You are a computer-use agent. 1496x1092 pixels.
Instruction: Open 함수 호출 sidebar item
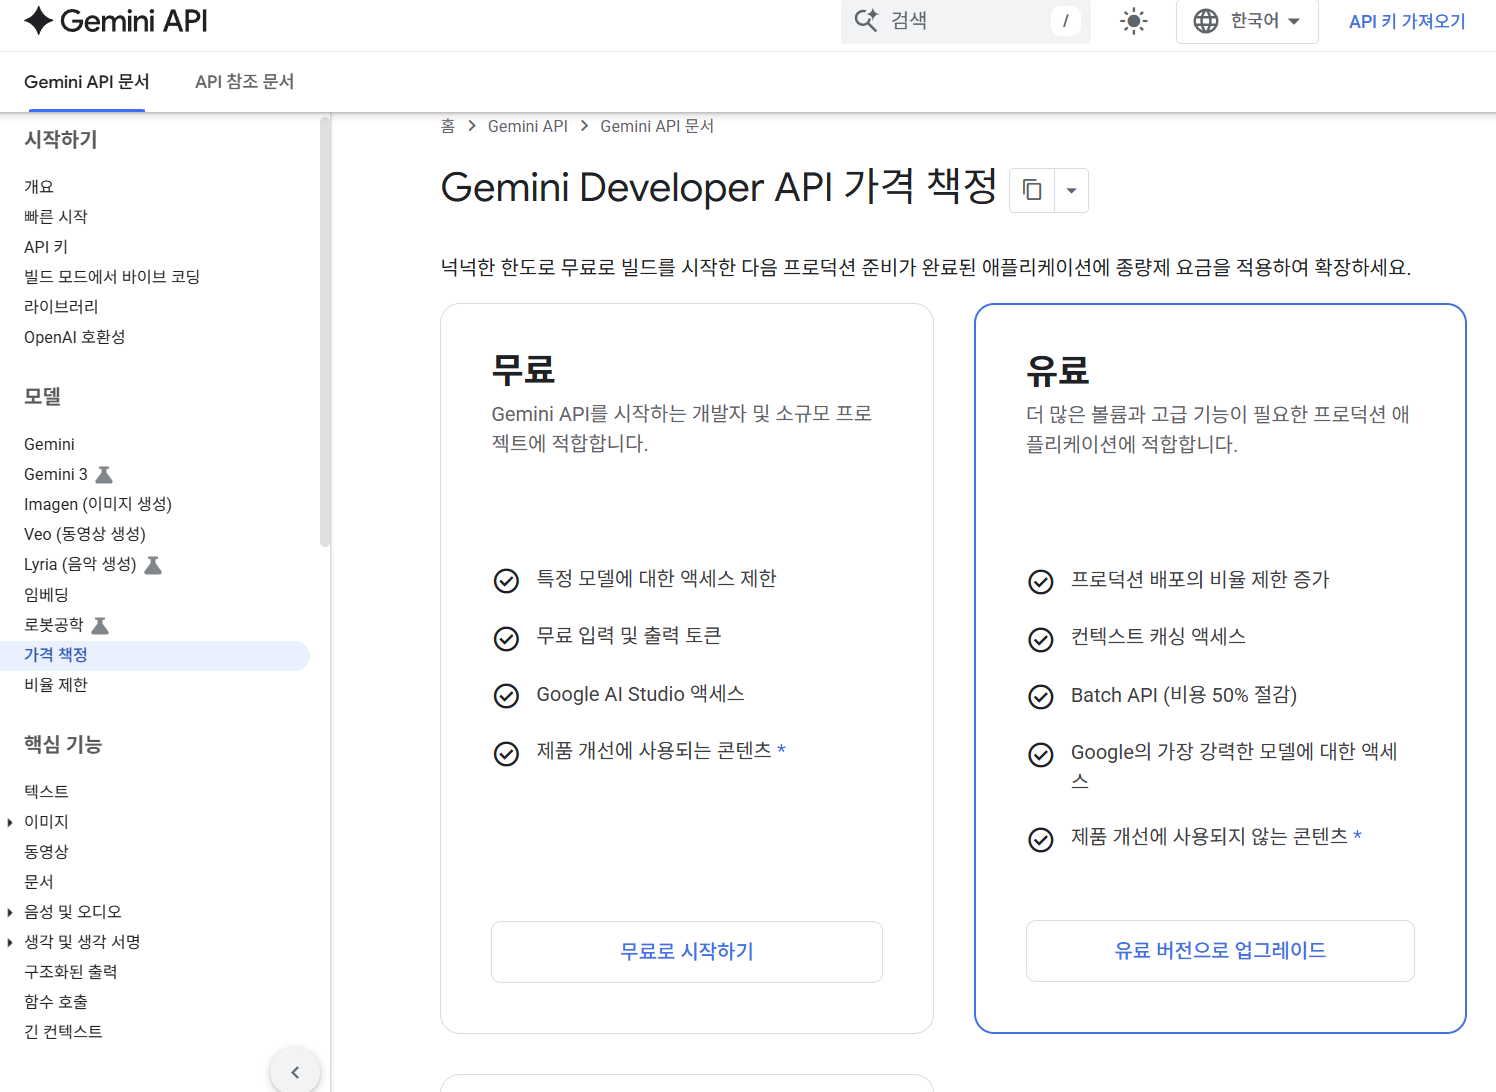(x=56, y=1002)
